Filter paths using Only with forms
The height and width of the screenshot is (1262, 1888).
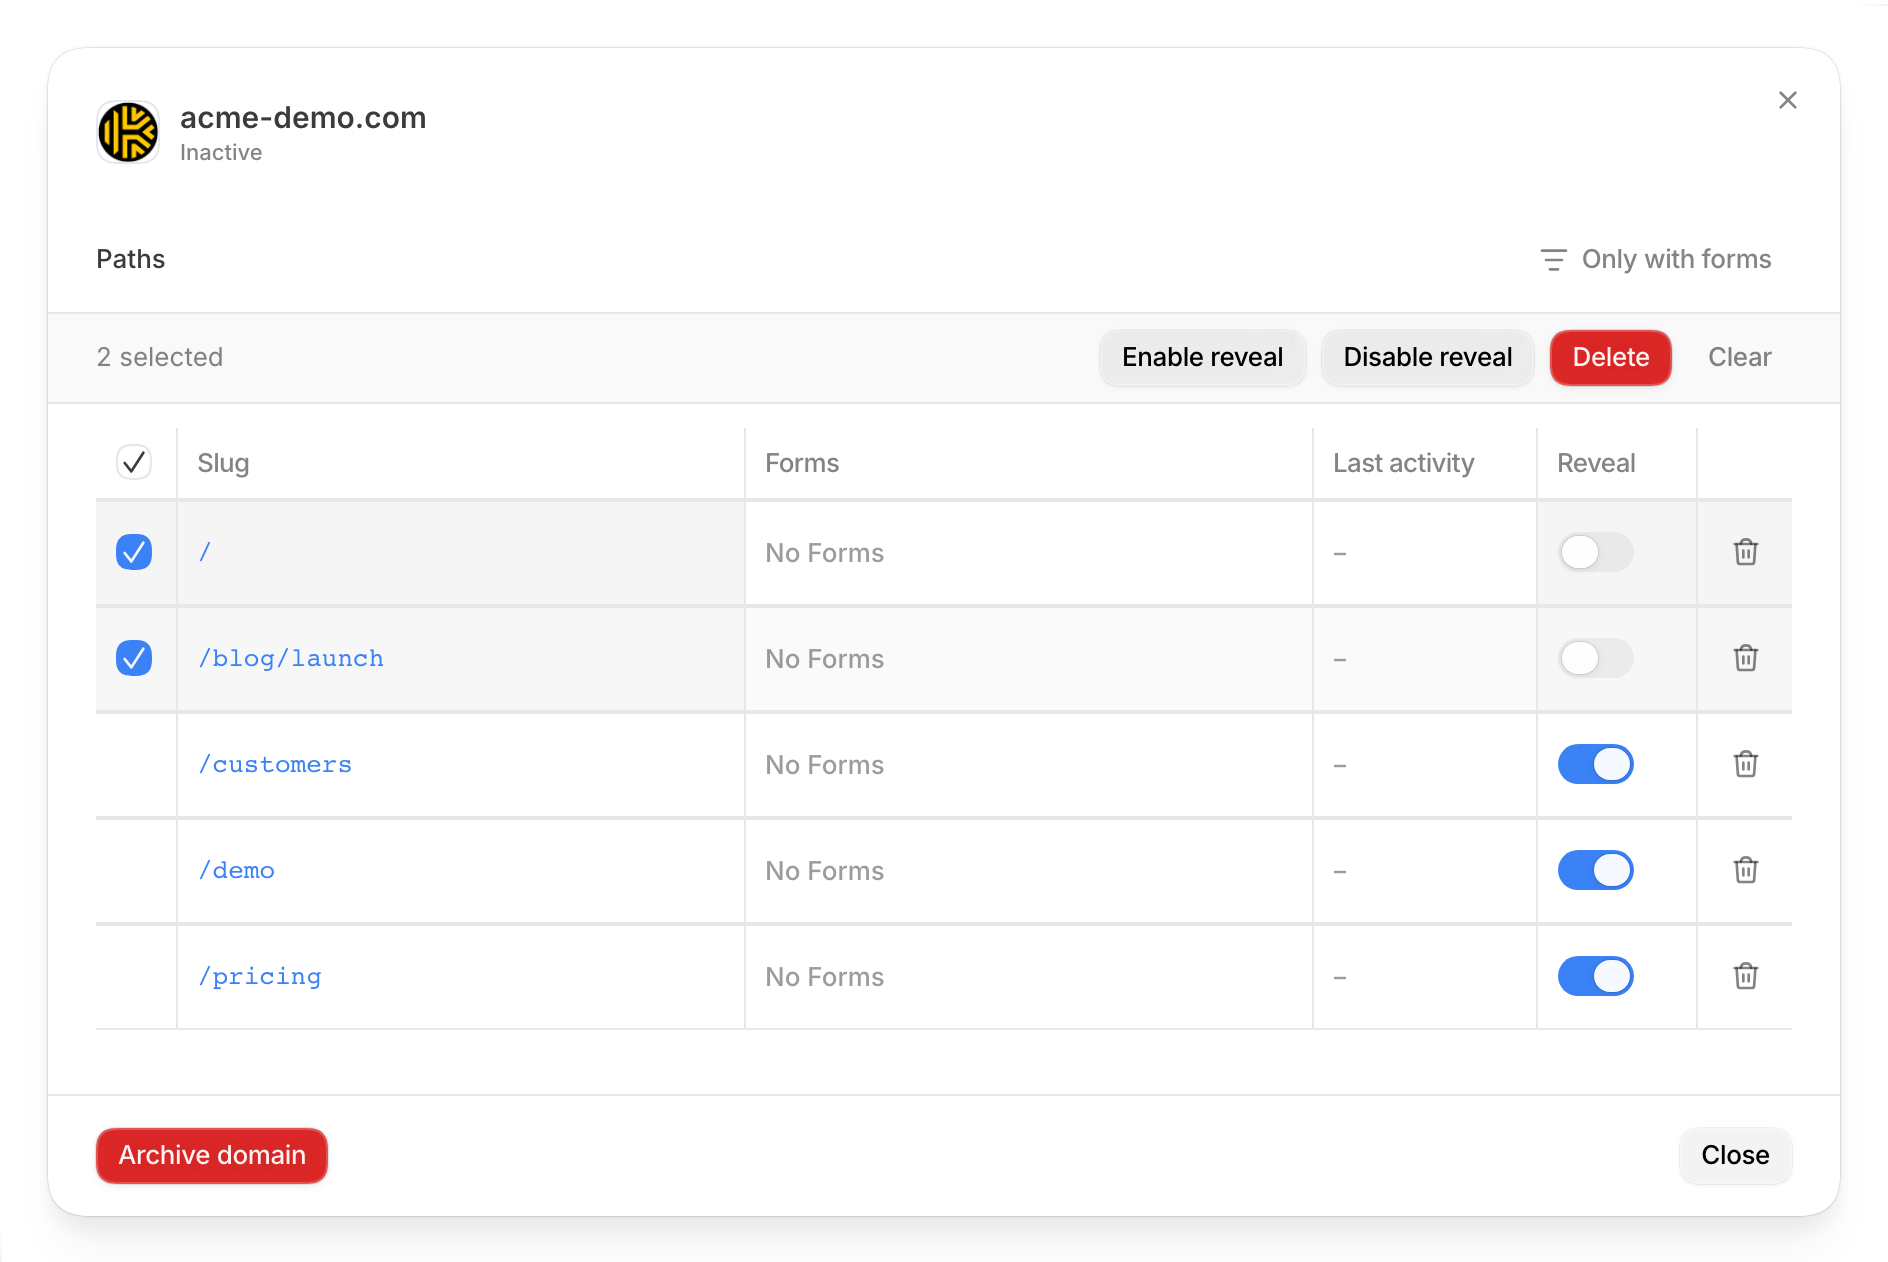tap(1656, 259)
